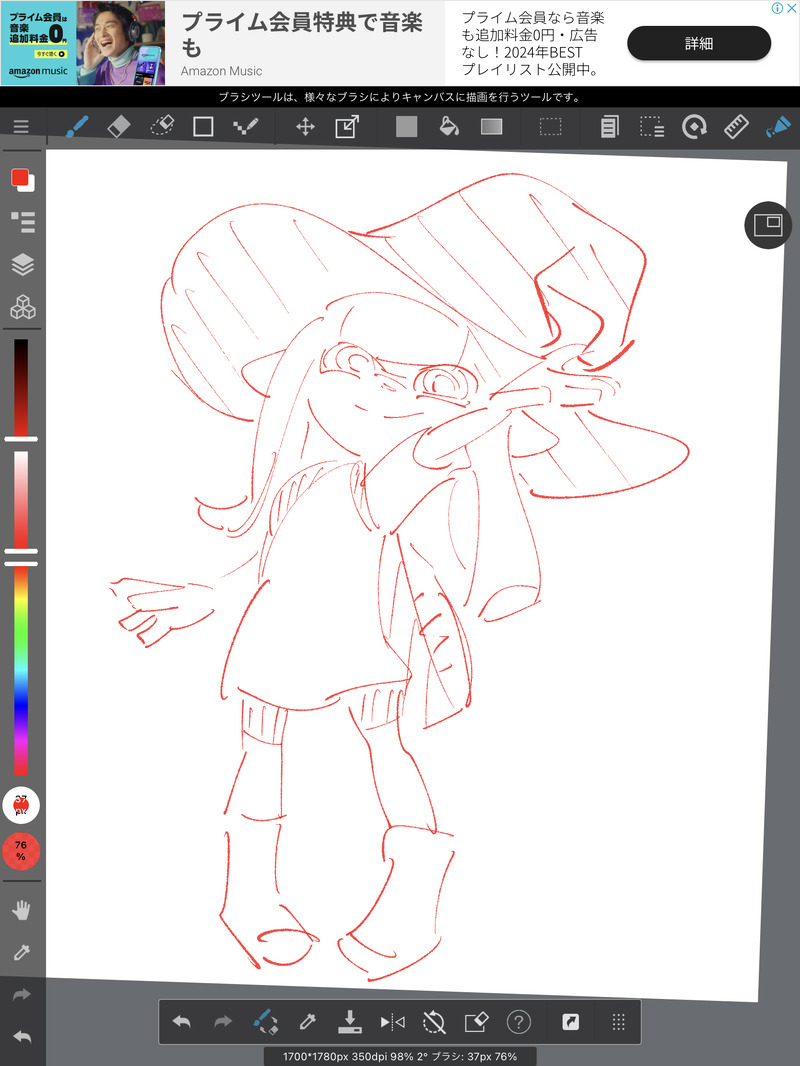Select the square shape drawing tool

tap(203, 126)
